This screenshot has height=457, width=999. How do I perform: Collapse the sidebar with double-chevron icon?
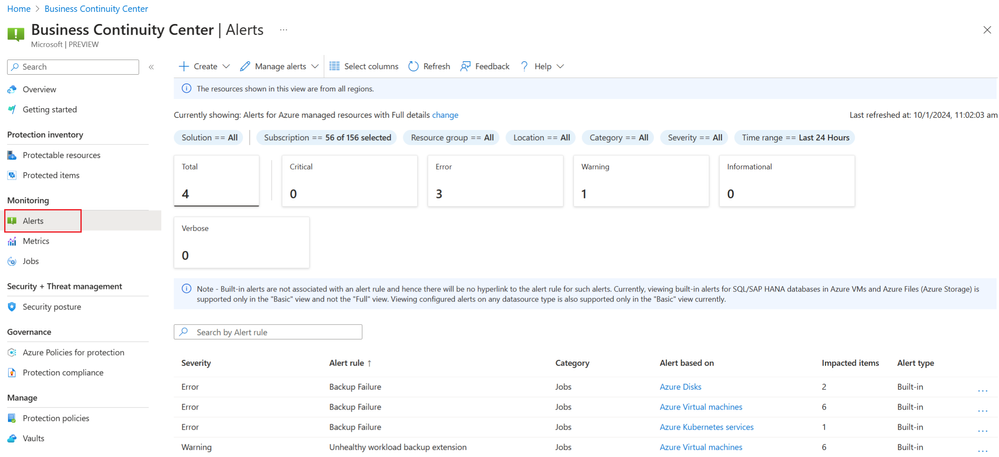tap(151, 67)
